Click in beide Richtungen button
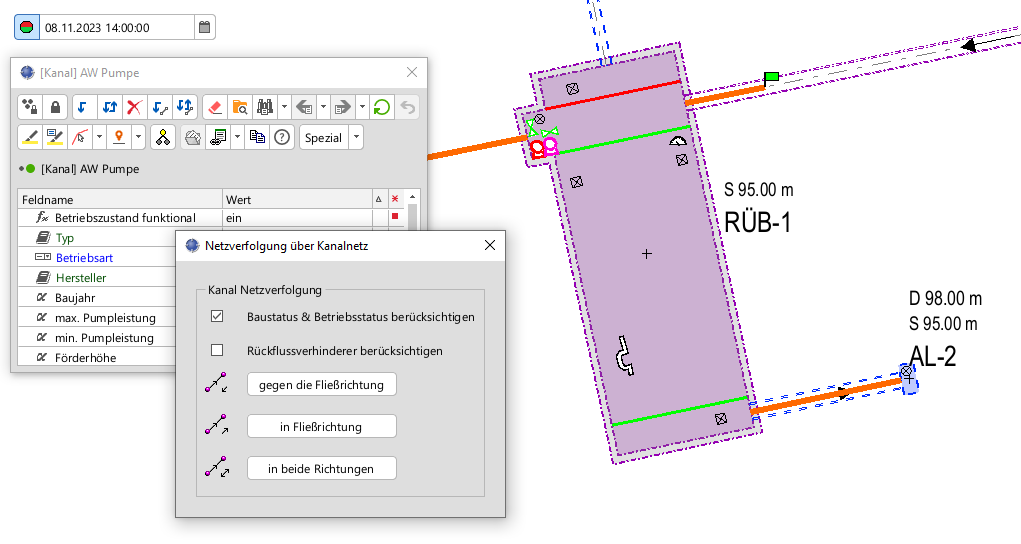 tap(322, 468)
